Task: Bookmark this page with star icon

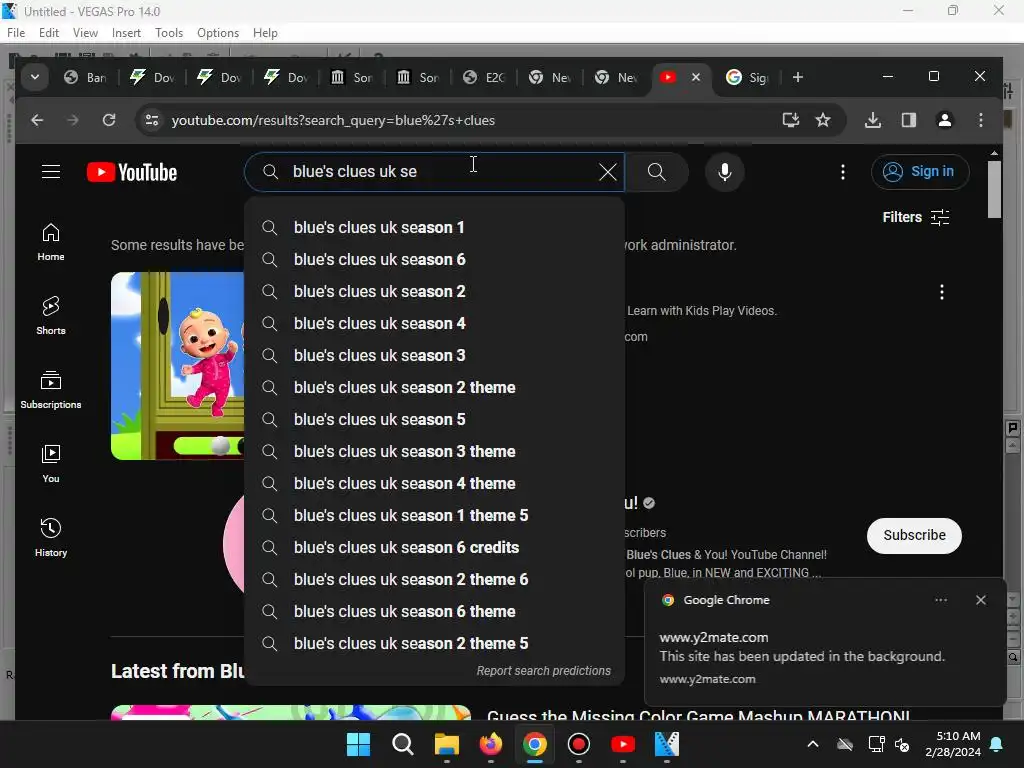Action: 823,120
